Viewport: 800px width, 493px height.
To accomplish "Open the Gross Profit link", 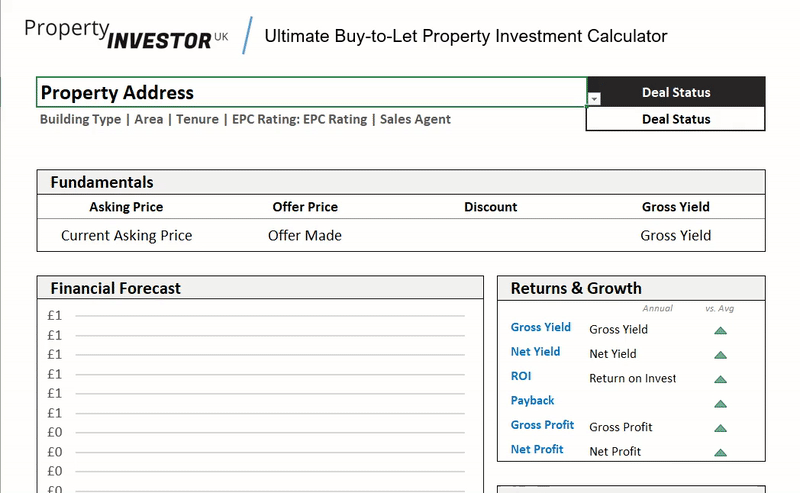I will (542, 425).
